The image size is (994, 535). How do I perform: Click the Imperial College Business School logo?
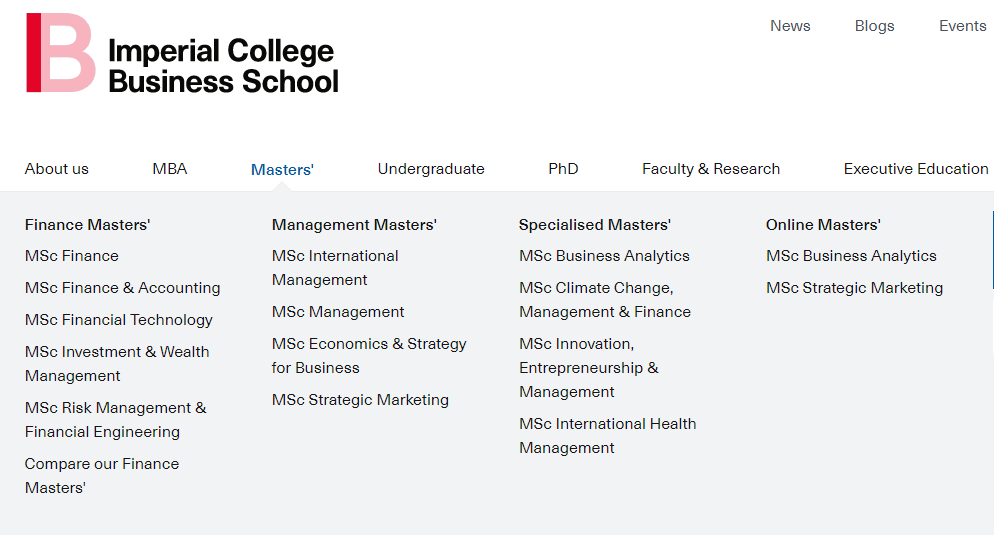183,53
